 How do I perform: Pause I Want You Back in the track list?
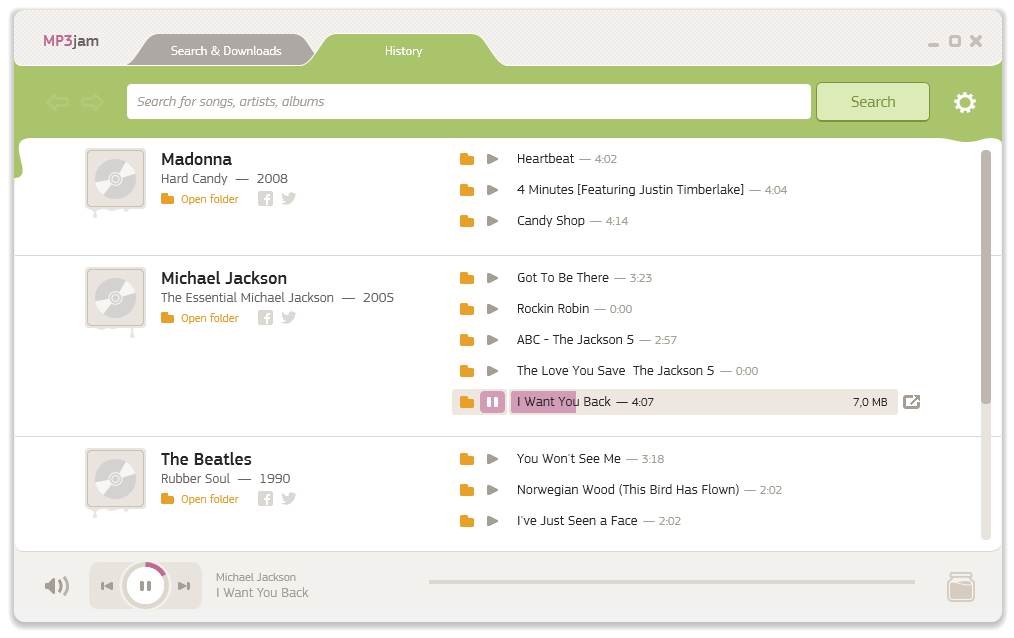click(x=492, y=402)
